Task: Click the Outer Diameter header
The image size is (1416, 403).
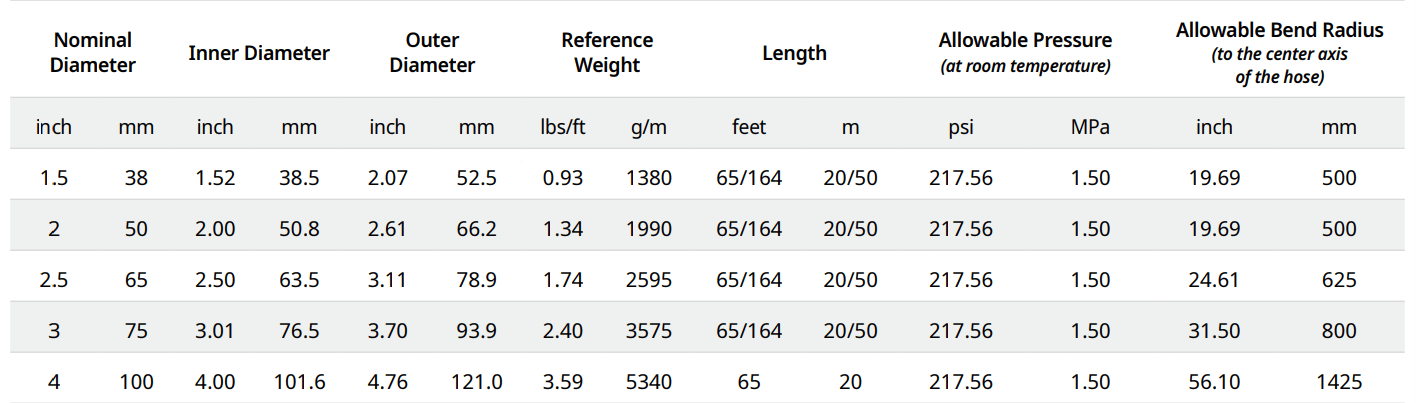Action: (x=432, y=53)
